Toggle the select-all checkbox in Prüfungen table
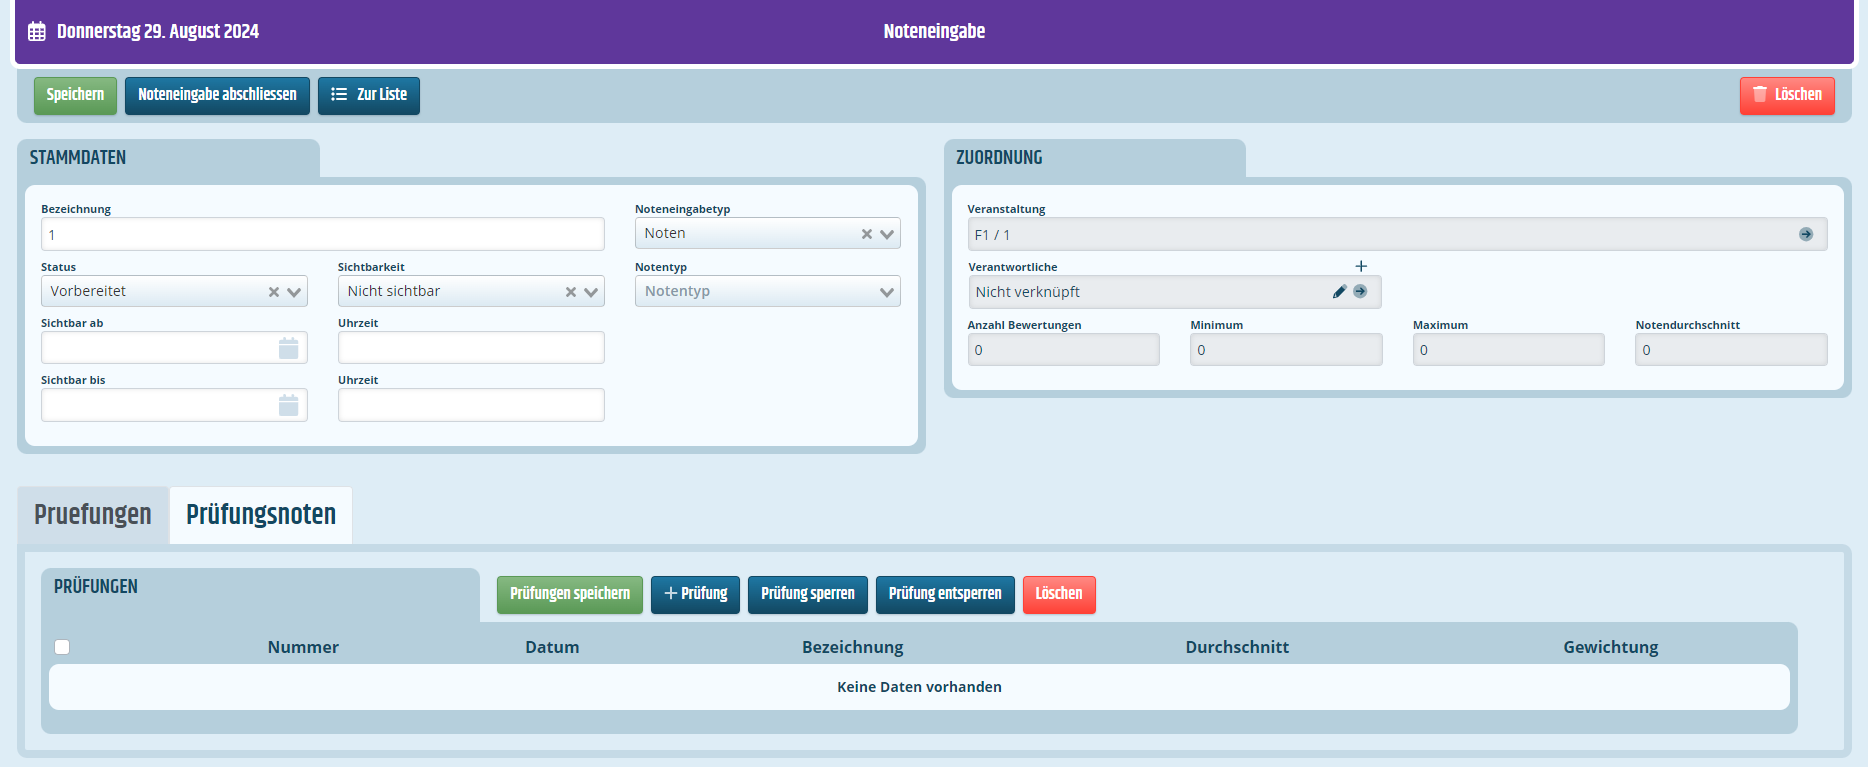Viewport: 1868px width, 767px height. (x=62, y=647)
